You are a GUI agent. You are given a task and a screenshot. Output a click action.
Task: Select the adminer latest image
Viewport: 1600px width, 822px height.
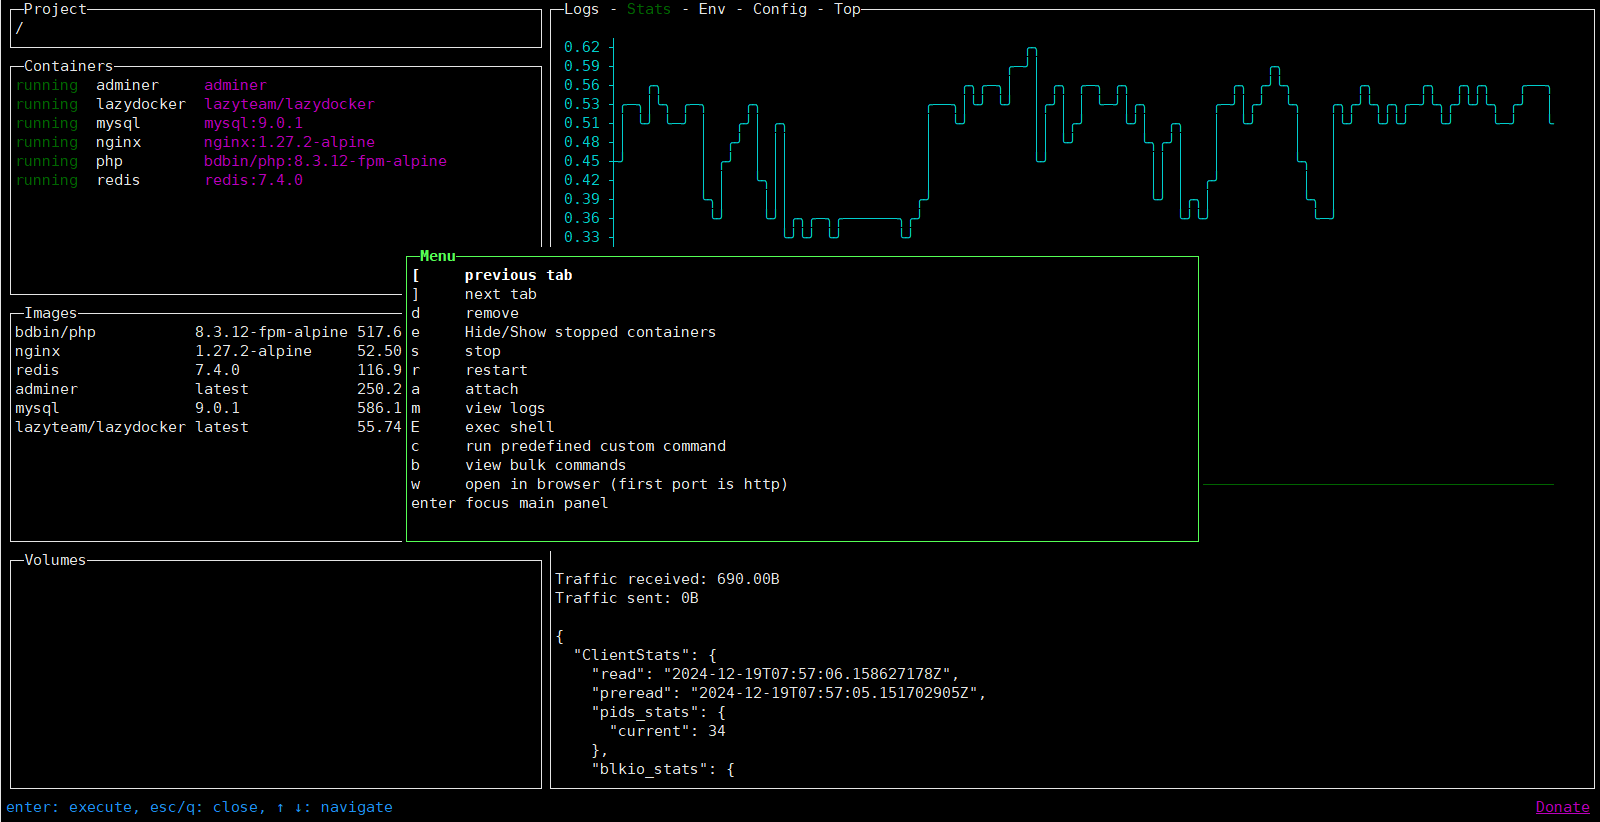[209, 389]
